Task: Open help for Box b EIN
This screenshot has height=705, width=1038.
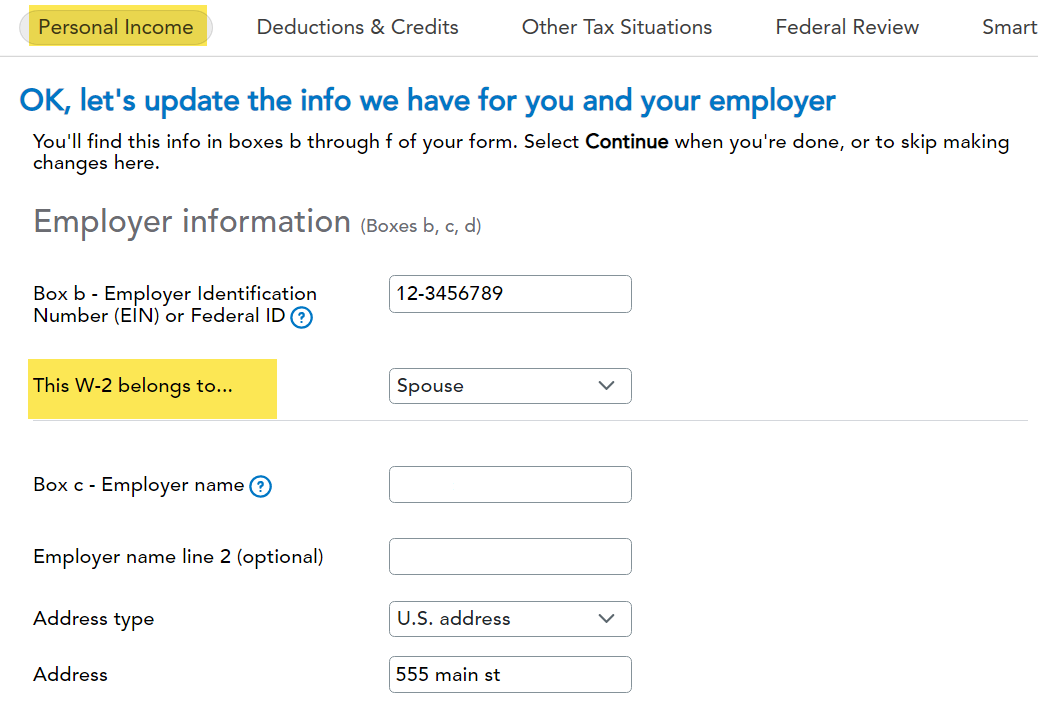Action: coord(301,318)
